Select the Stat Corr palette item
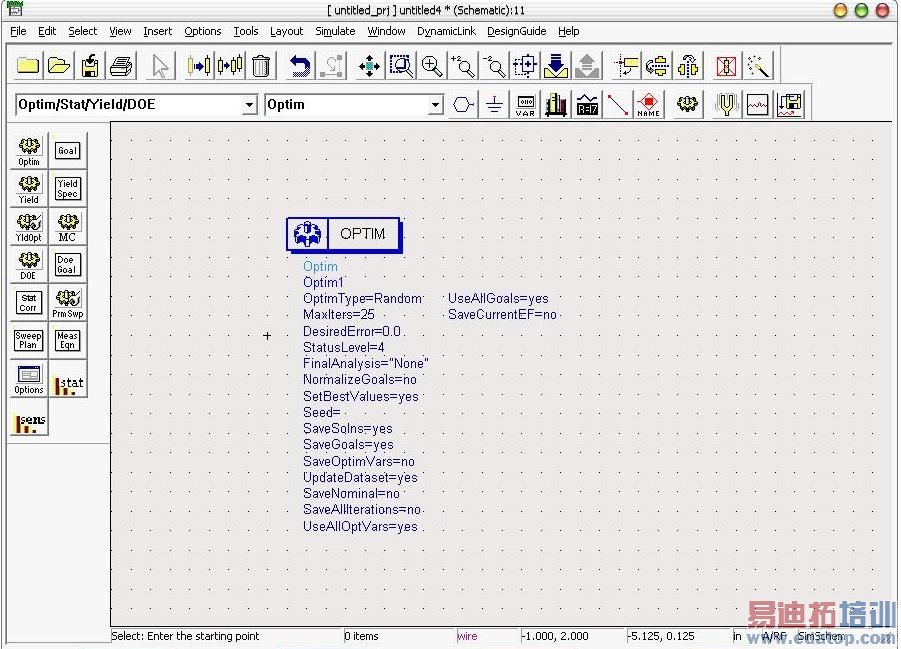The image size is (901, 649). 29,303
